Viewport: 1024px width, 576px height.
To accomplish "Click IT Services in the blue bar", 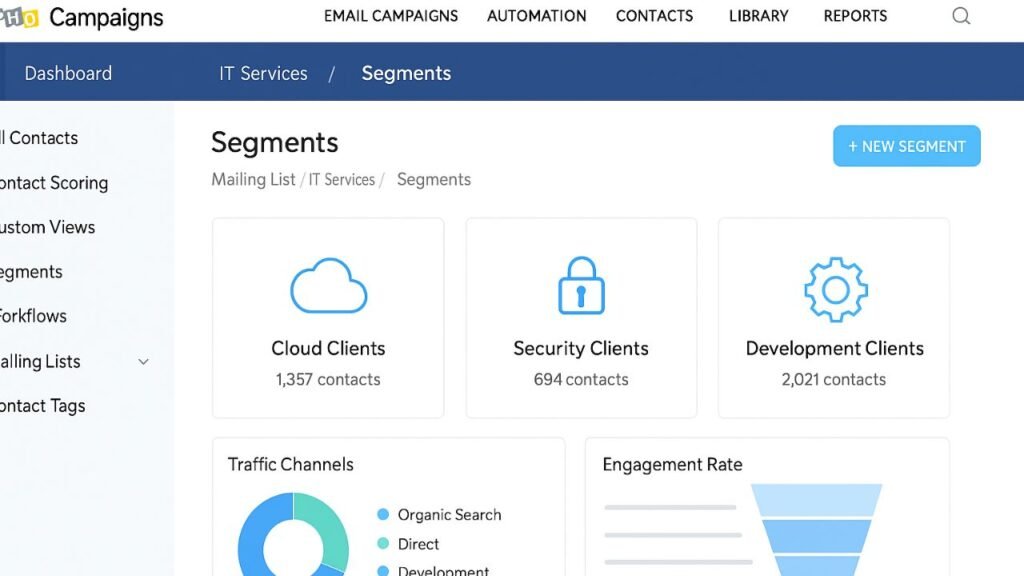I will click(x=263, y=73).
